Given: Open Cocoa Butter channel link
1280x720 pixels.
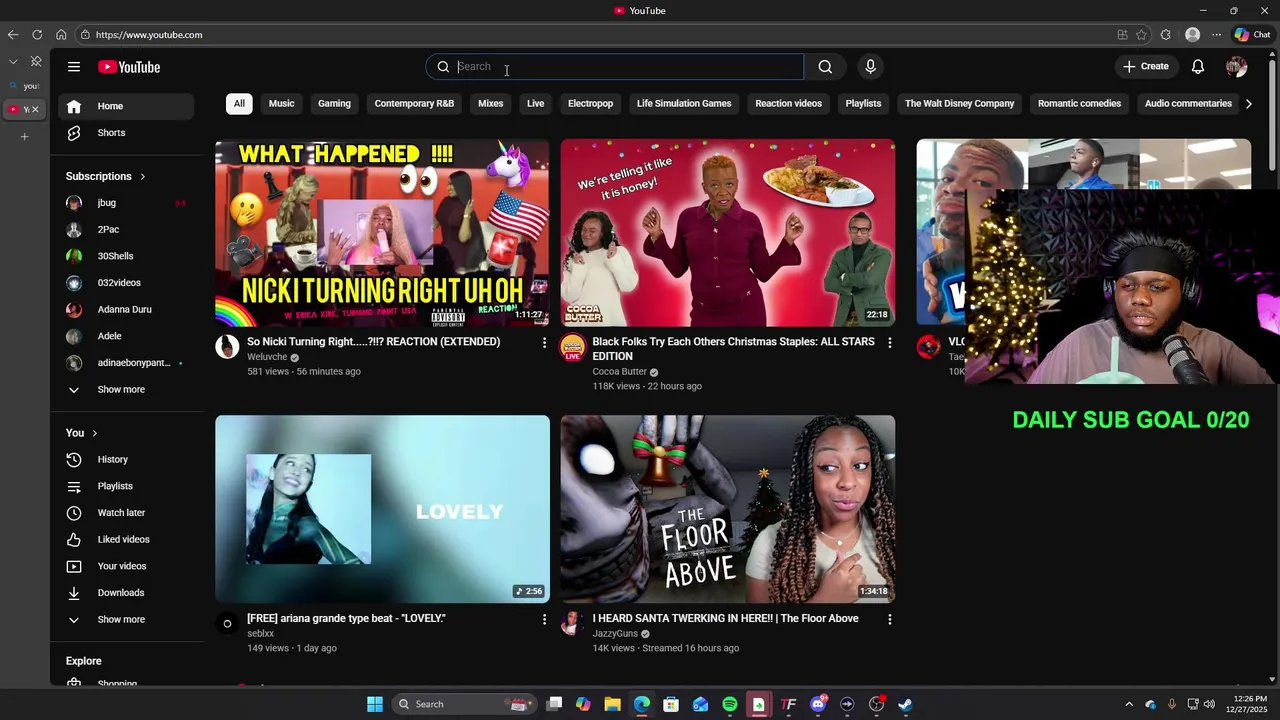Looking at the screenshot, I should click(619, 372).
